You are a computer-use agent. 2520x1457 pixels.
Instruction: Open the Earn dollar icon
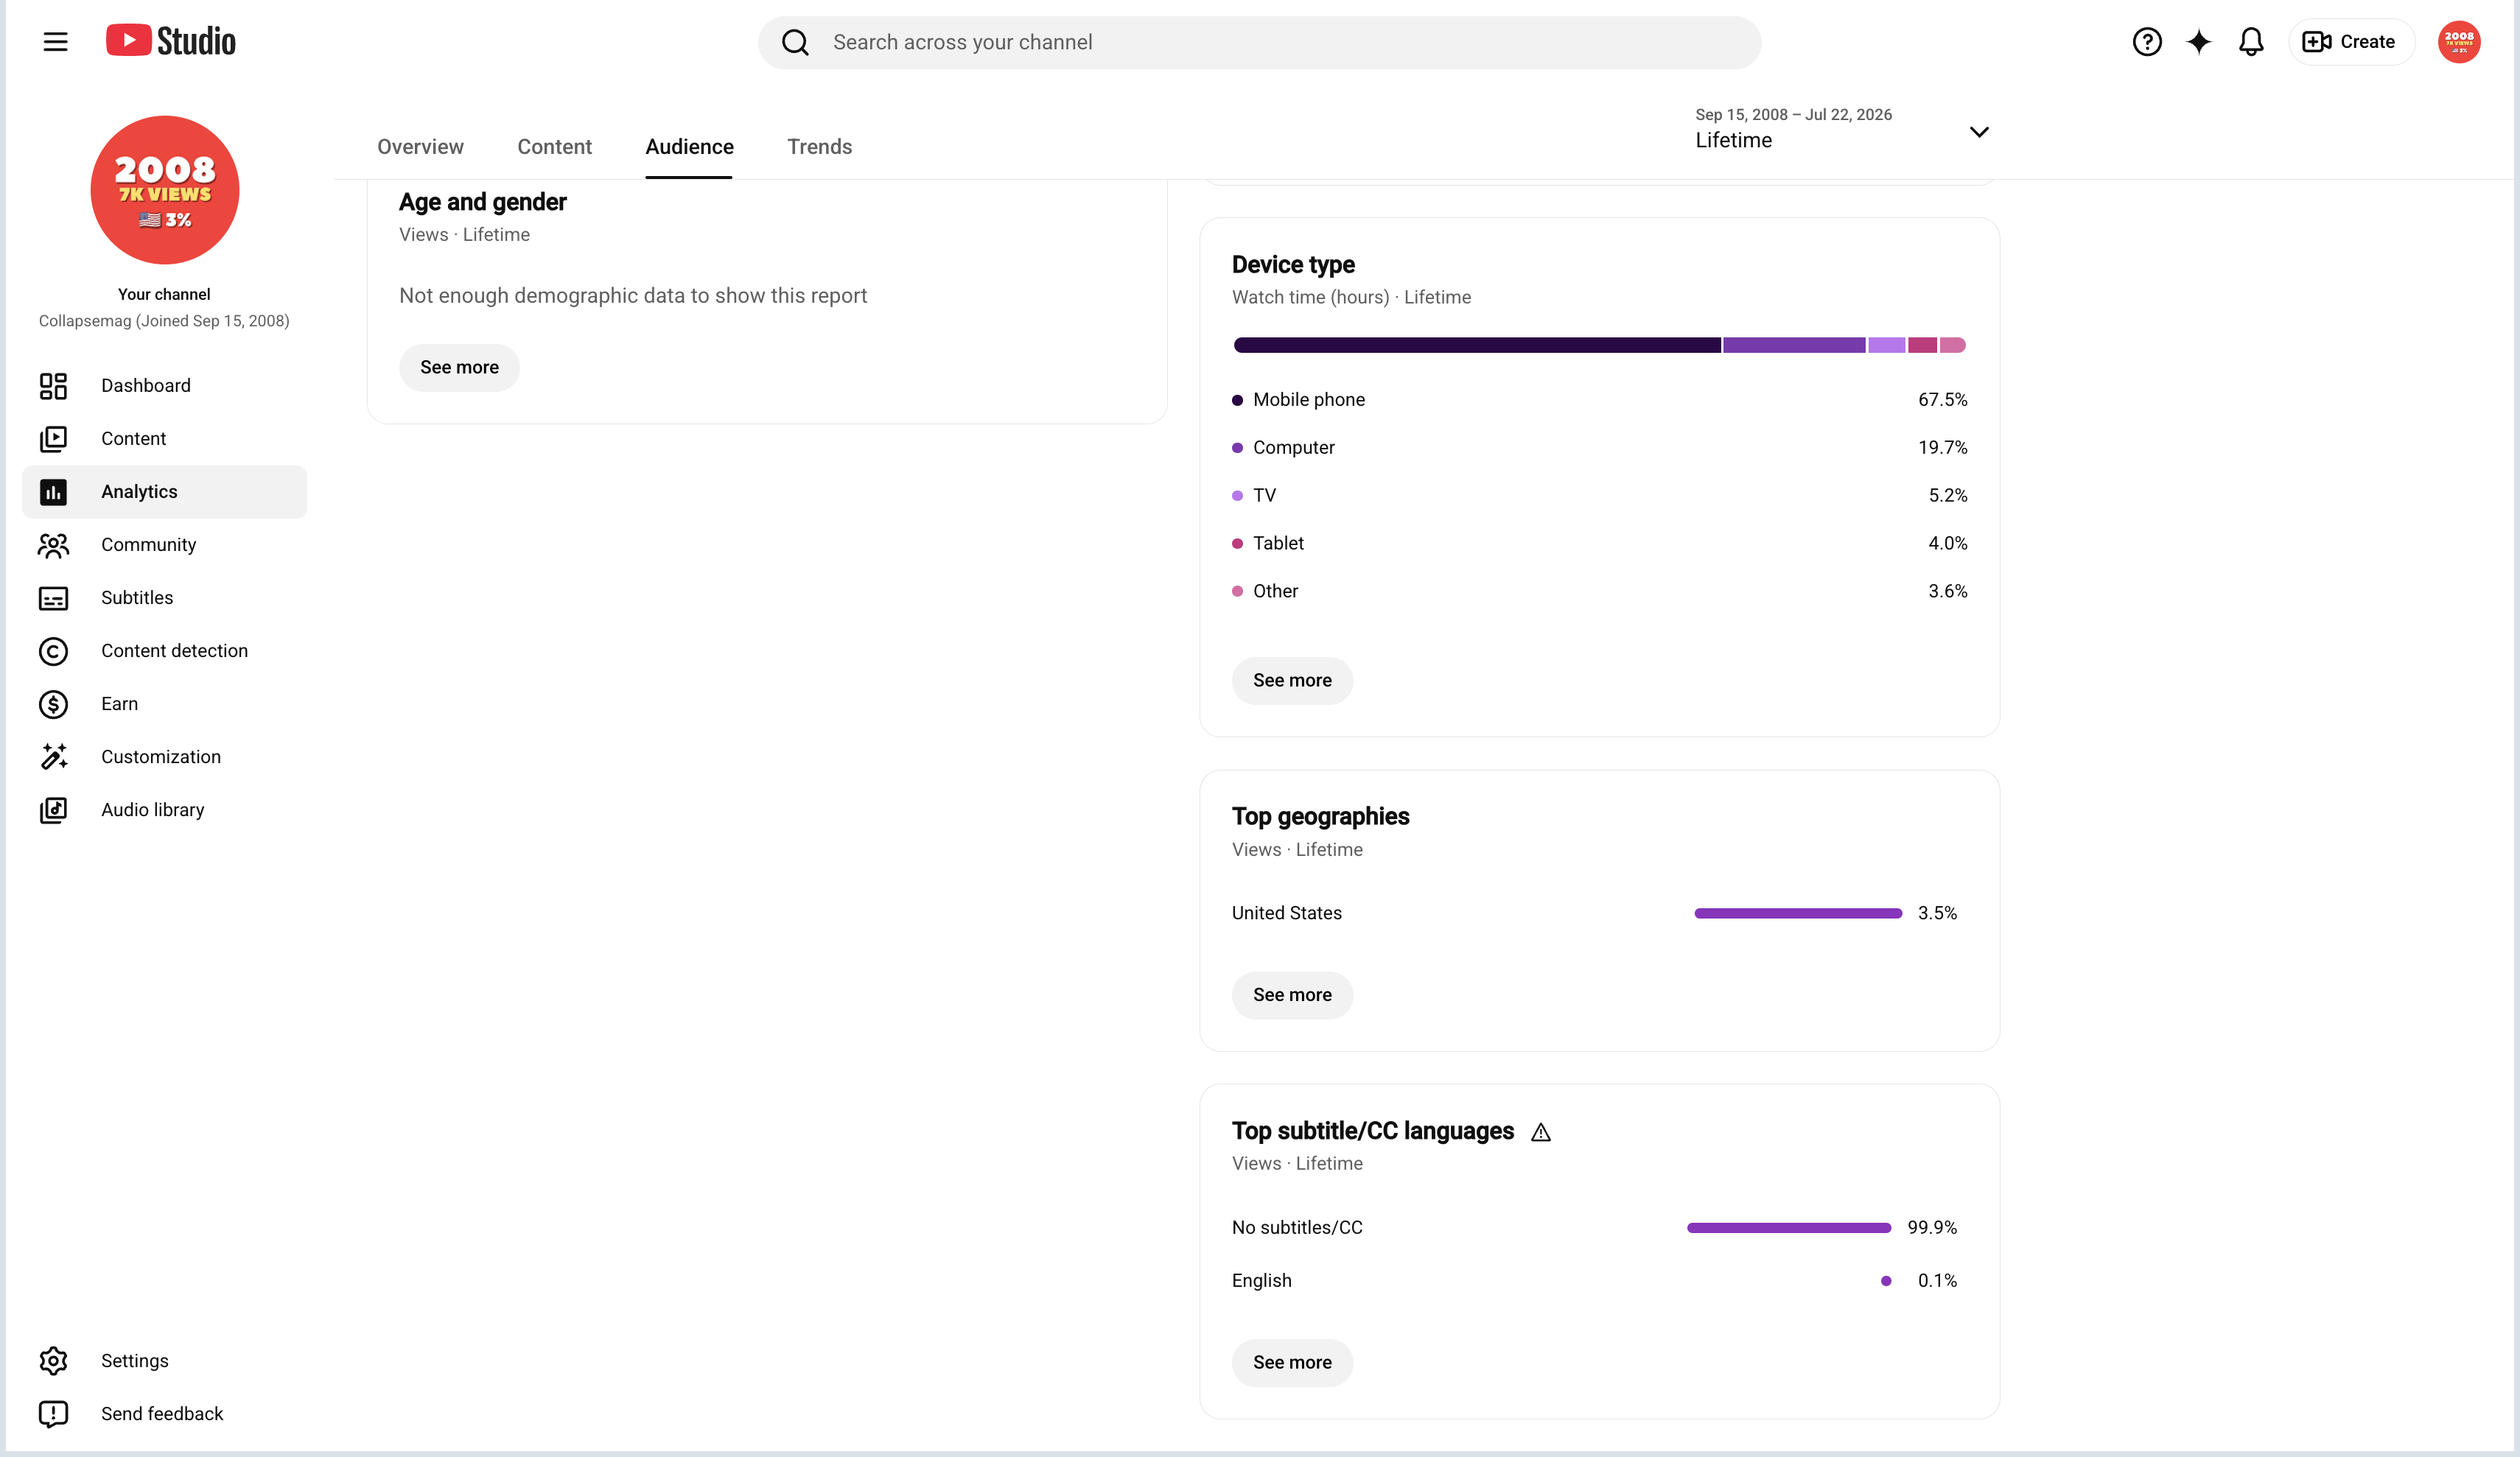click(x=53, y=704)
